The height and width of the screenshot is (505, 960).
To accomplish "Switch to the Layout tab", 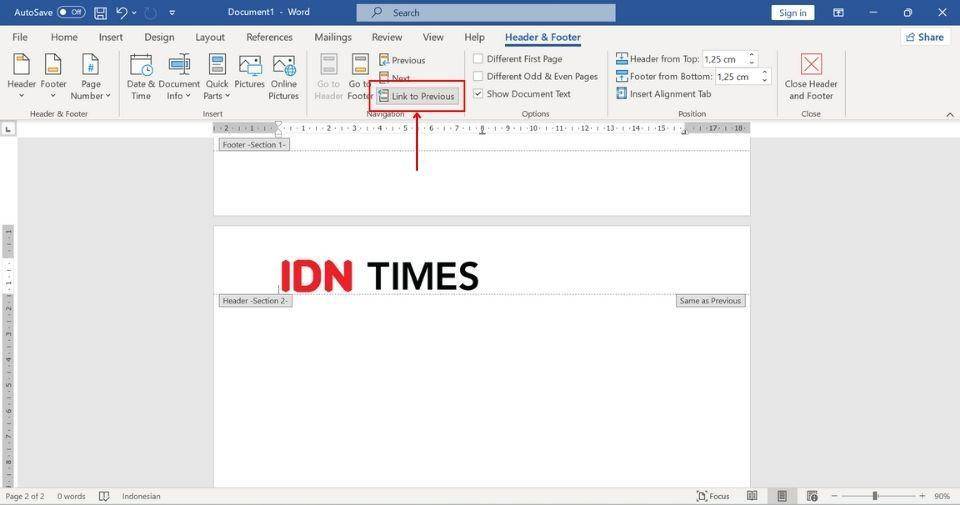I will [x=210, y=37].
